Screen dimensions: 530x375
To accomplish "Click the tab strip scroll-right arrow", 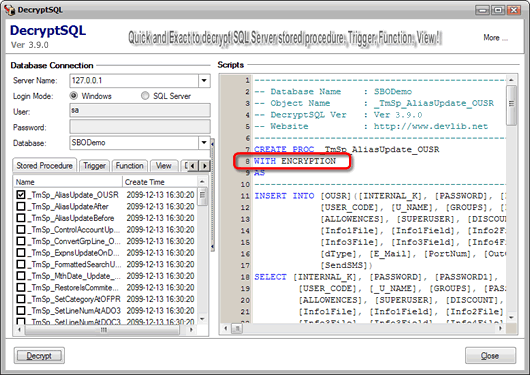I will tap(204, 166).
